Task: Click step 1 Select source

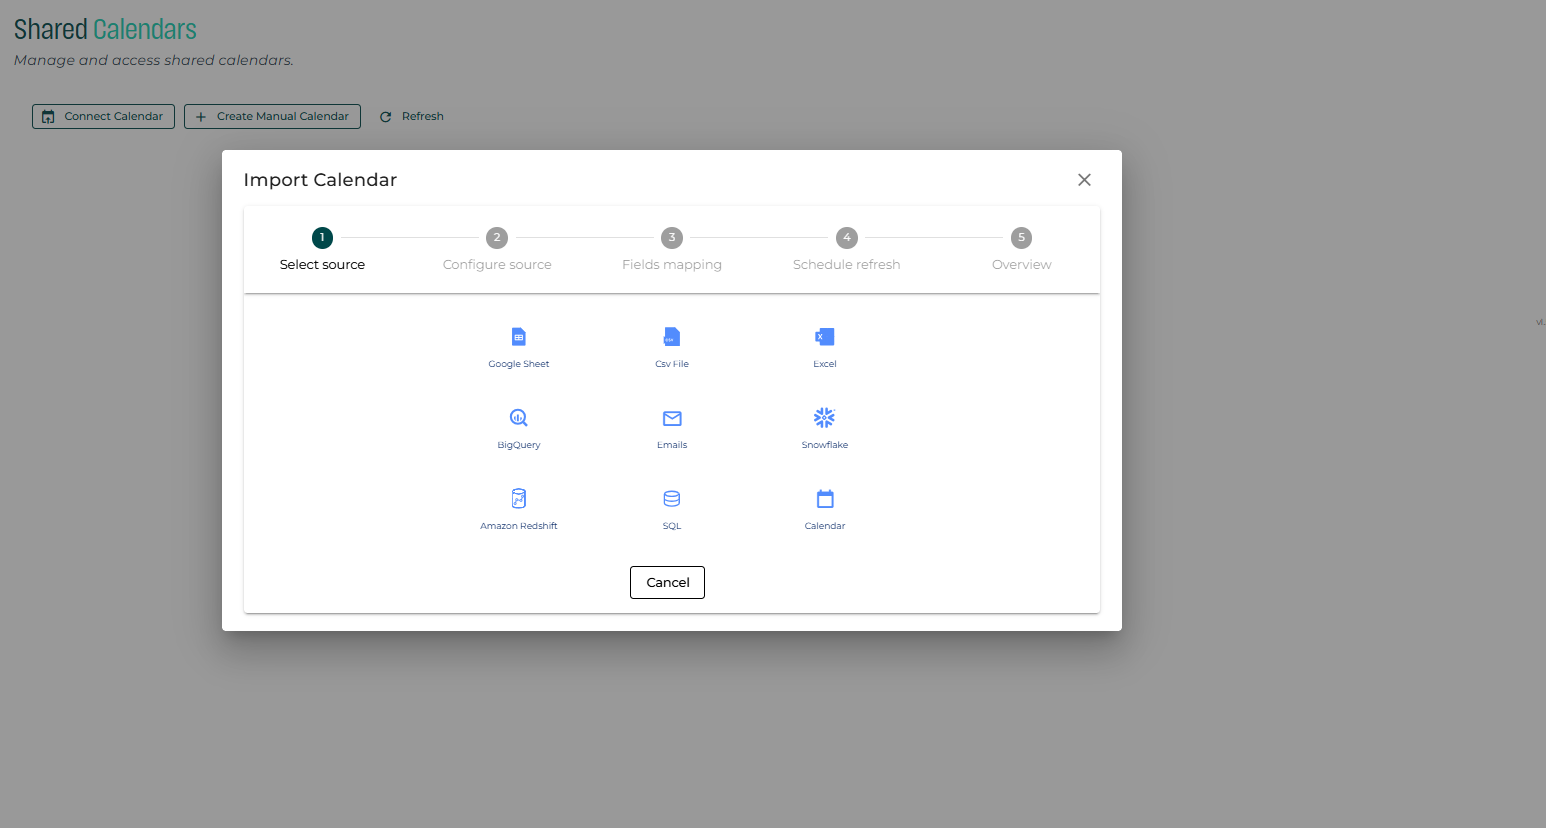Action: tap(322, 238)
